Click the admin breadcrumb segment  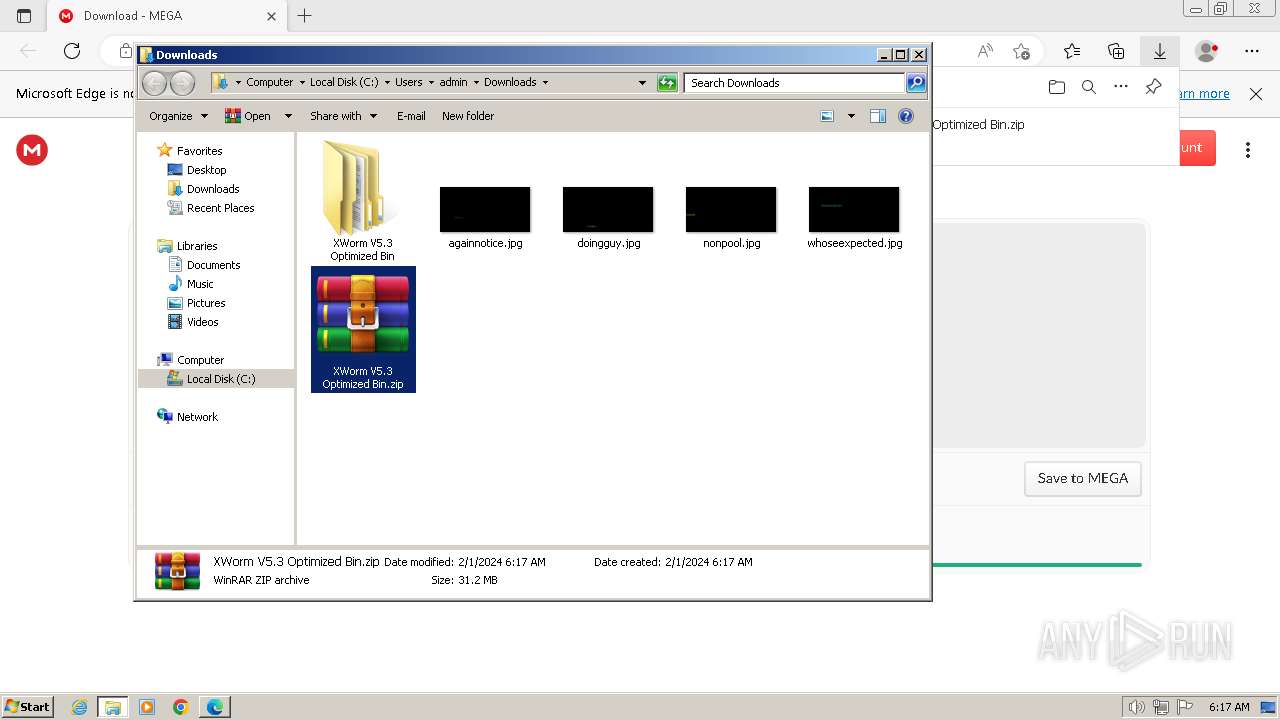pyautogui.click(x=453, y=83)
